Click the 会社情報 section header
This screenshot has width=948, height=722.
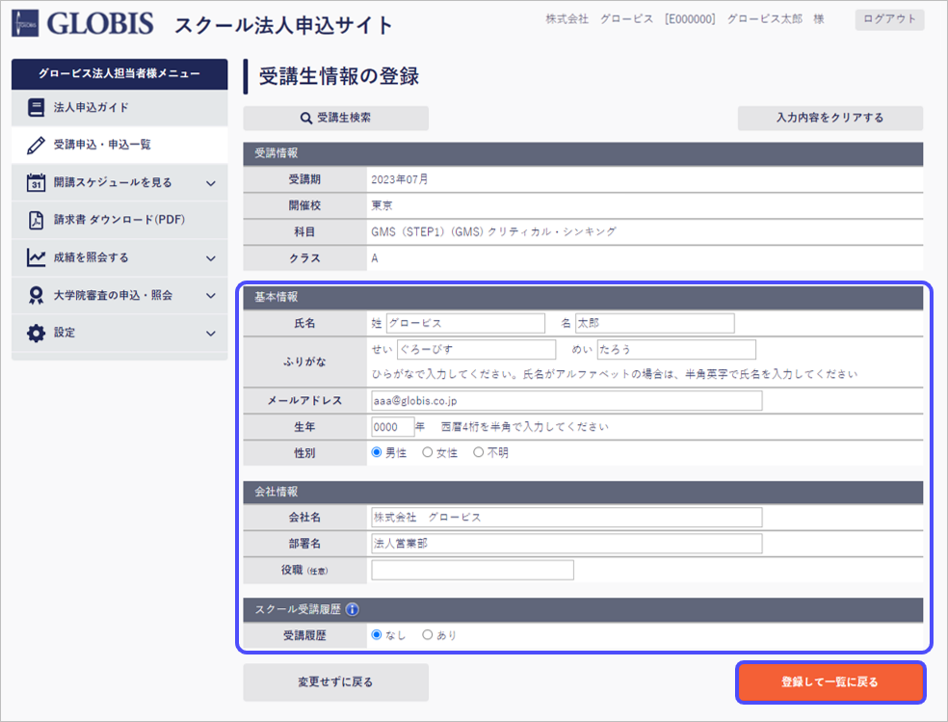(x=583, y=492)
